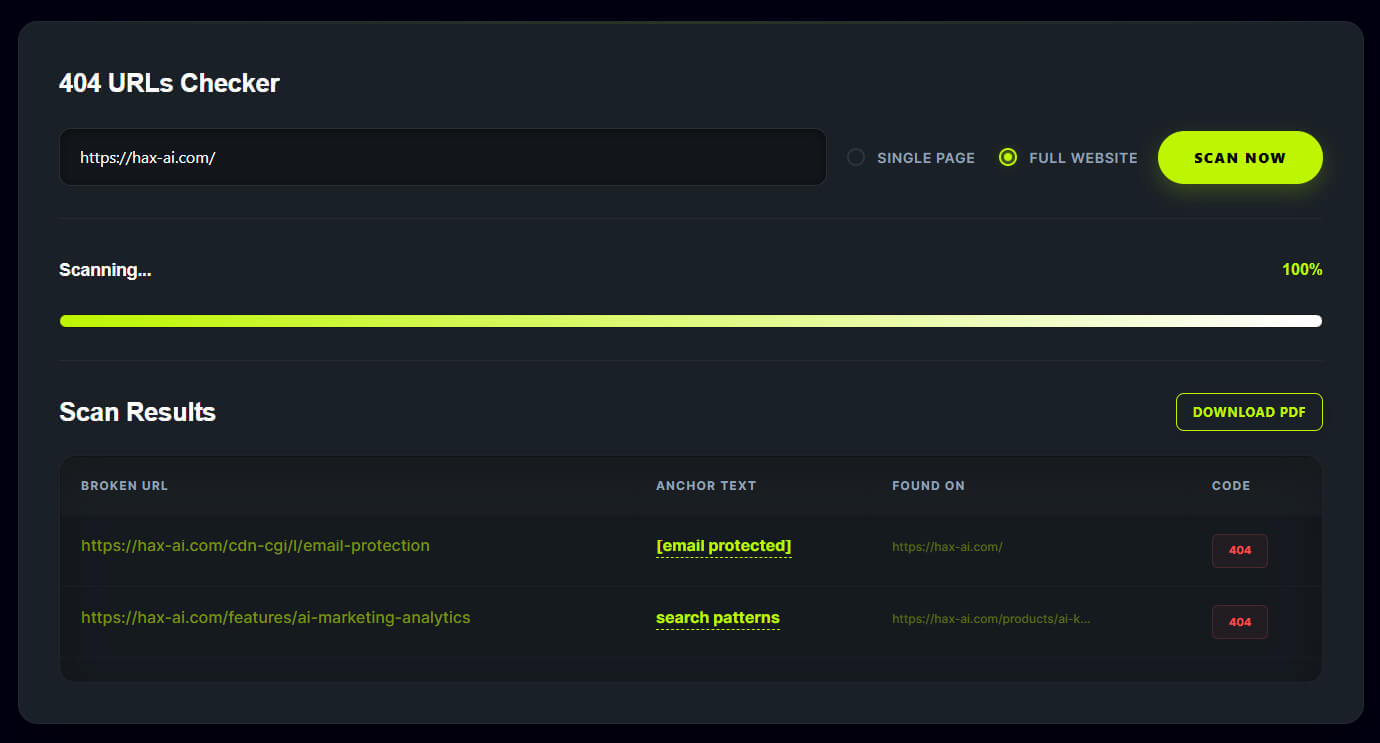1380x743 pixels.
Task: Download the scan results as PDF
Action: click(x=1249, y=412)
